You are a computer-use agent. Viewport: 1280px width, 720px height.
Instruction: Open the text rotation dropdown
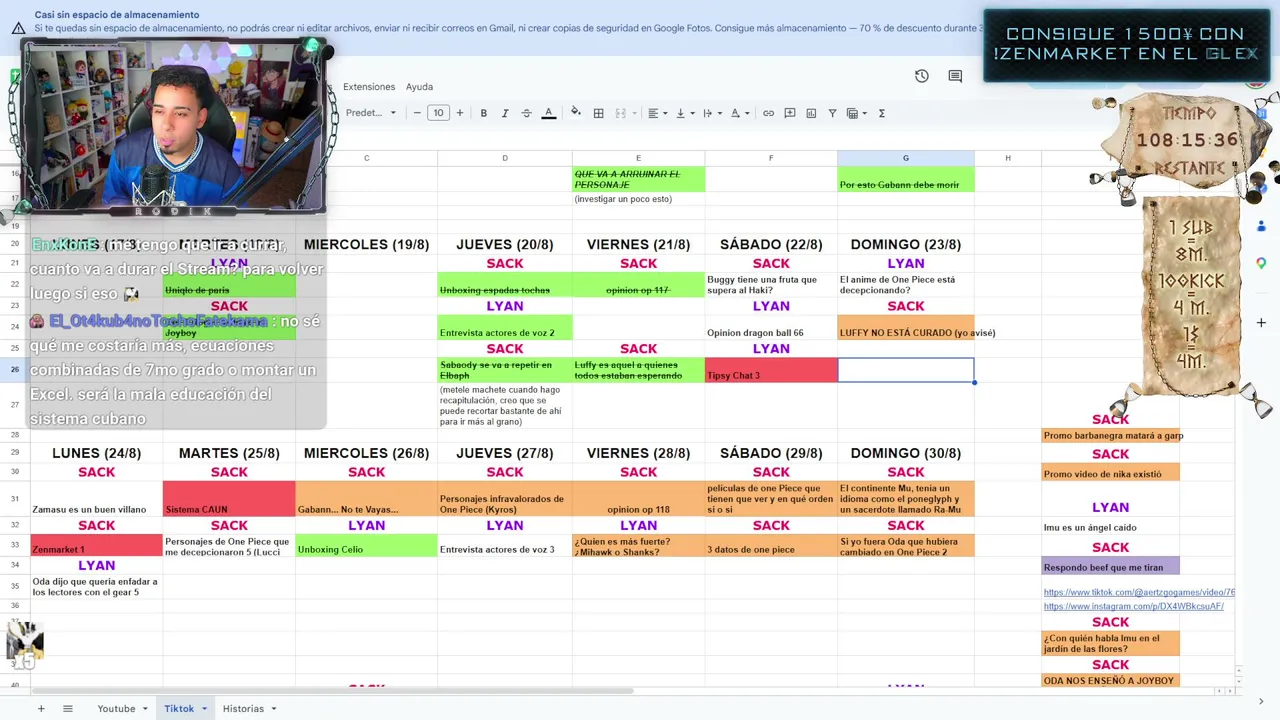tap(740, 113)
